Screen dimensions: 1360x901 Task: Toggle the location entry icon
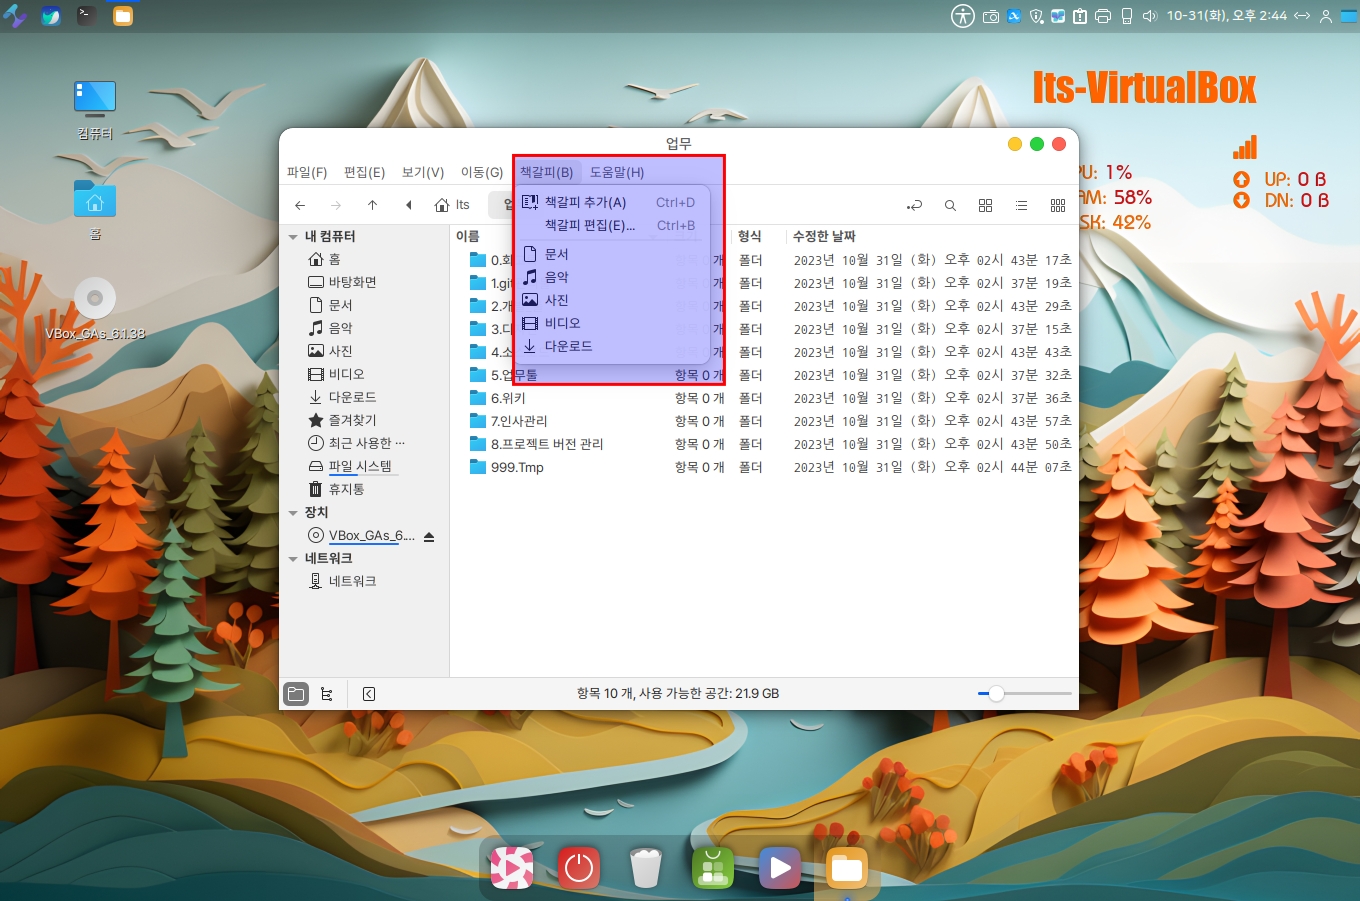[x=914, y=205]
